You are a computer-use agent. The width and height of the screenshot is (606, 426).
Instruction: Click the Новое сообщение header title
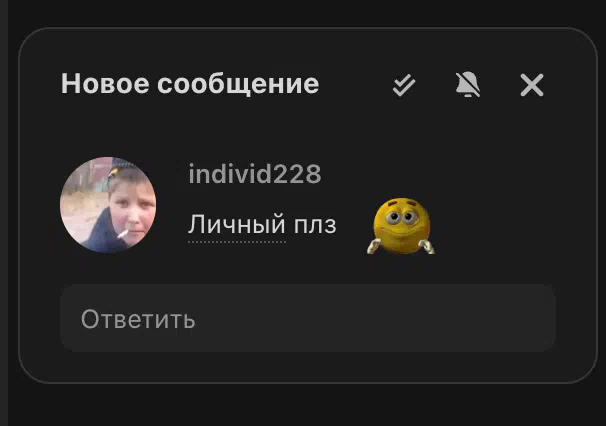190,83
